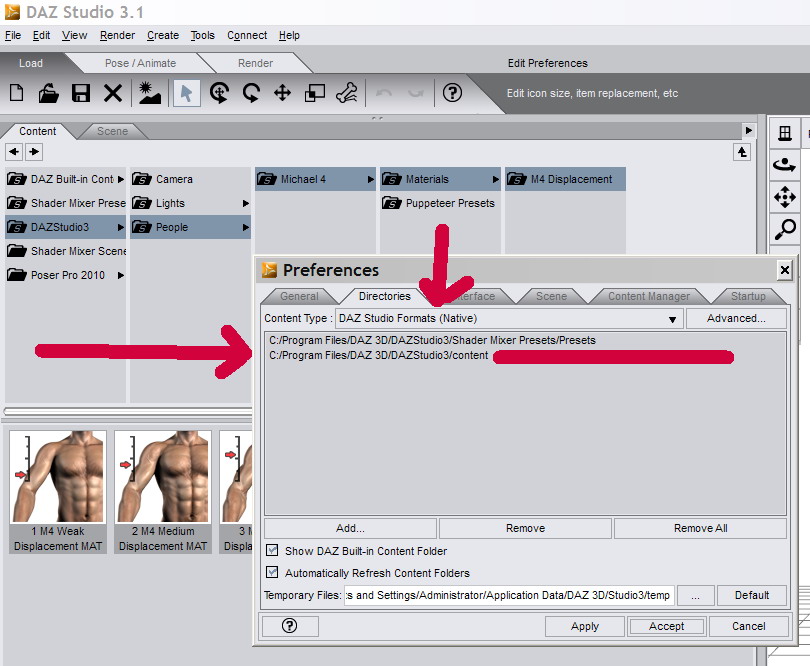The width and height of the screenshot is (810, 666).
Task: Open the Render menu
Action: [117, 35]
